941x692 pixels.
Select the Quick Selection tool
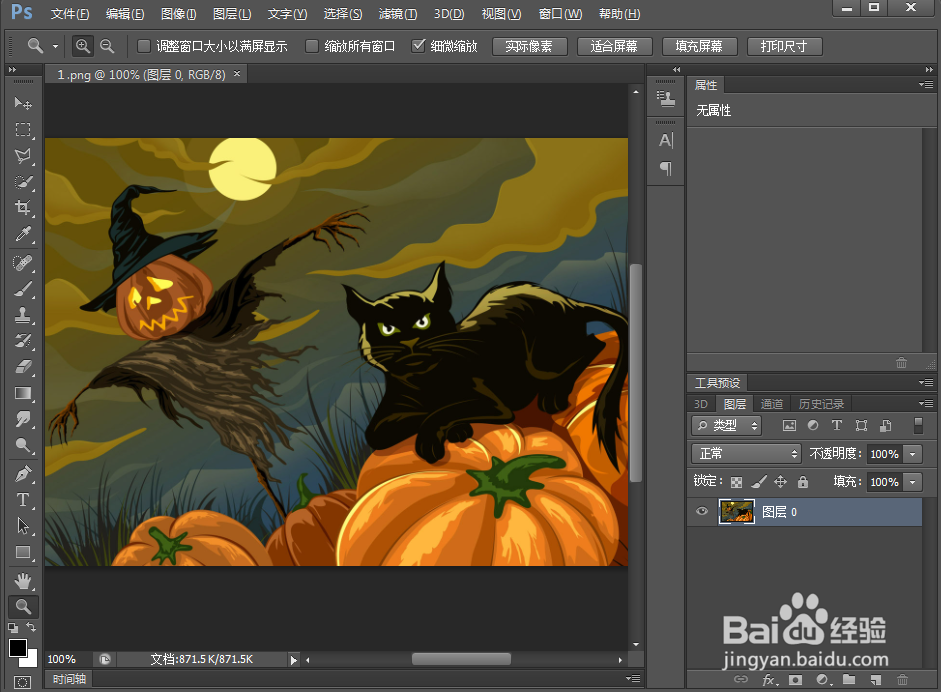tap(23, 182)
